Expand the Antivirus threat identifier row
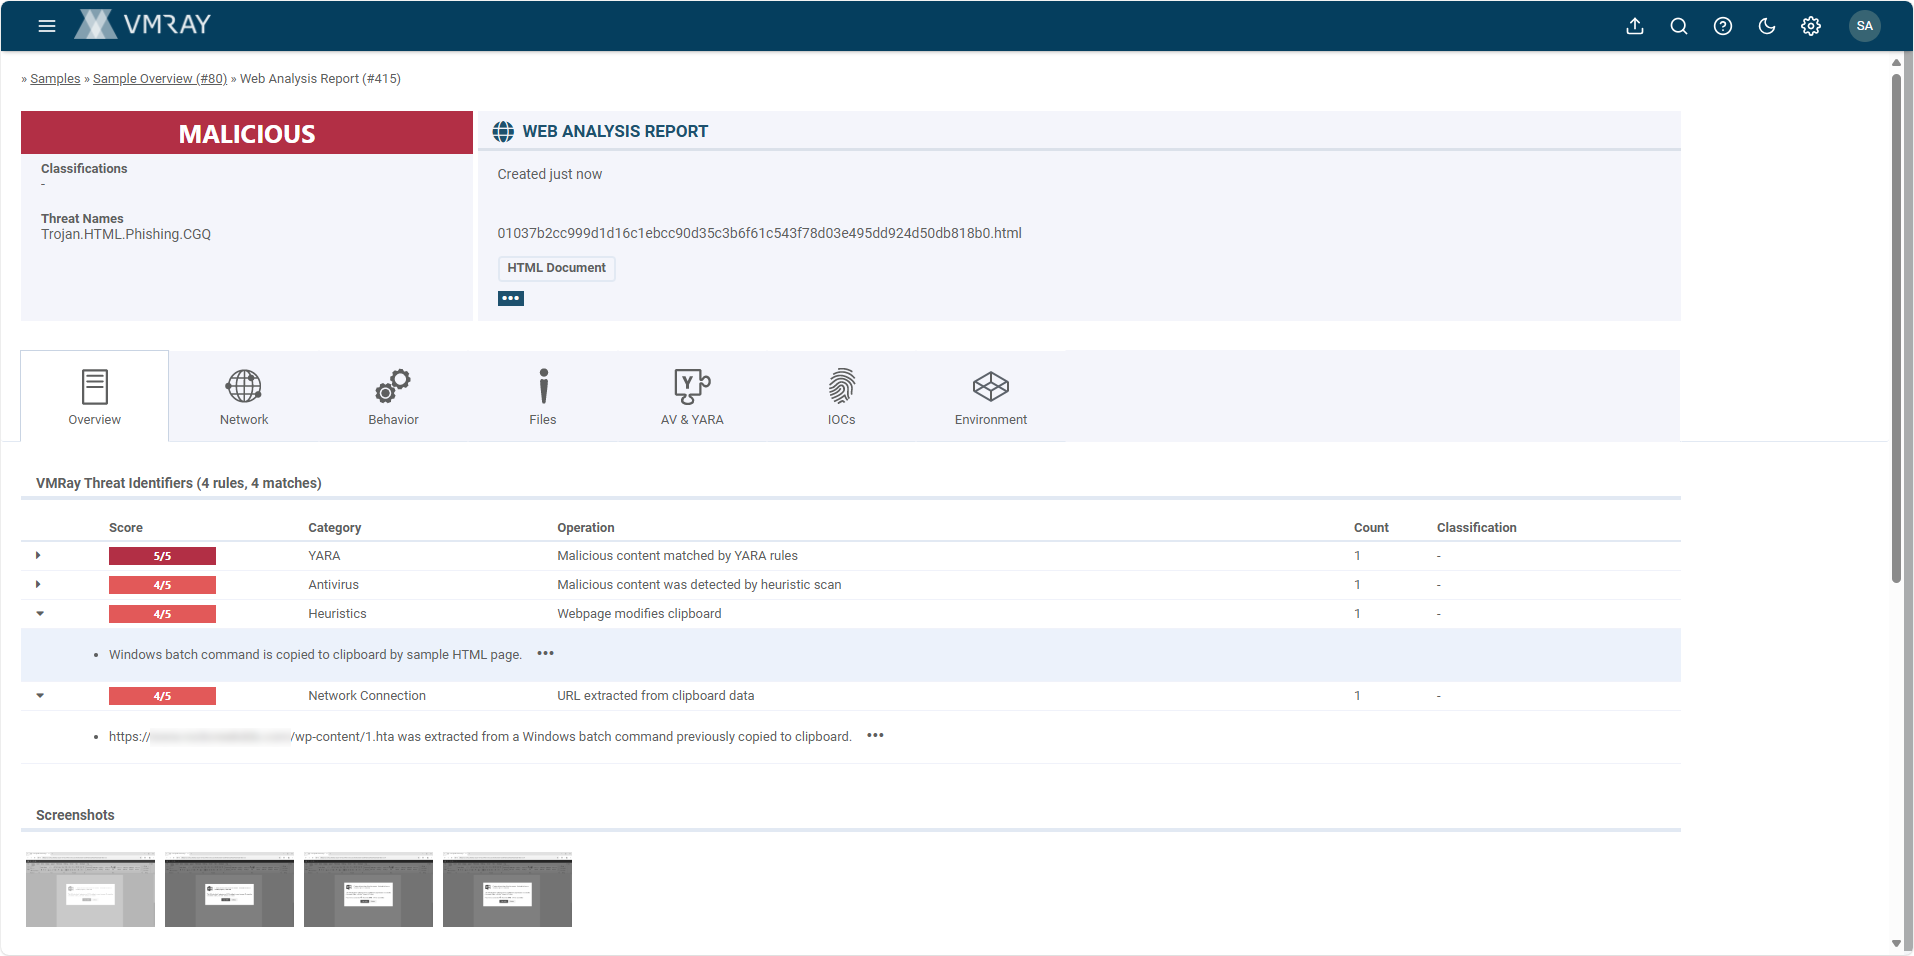Viewport: 1914px width, 956px height. click(x=38, y=584)
